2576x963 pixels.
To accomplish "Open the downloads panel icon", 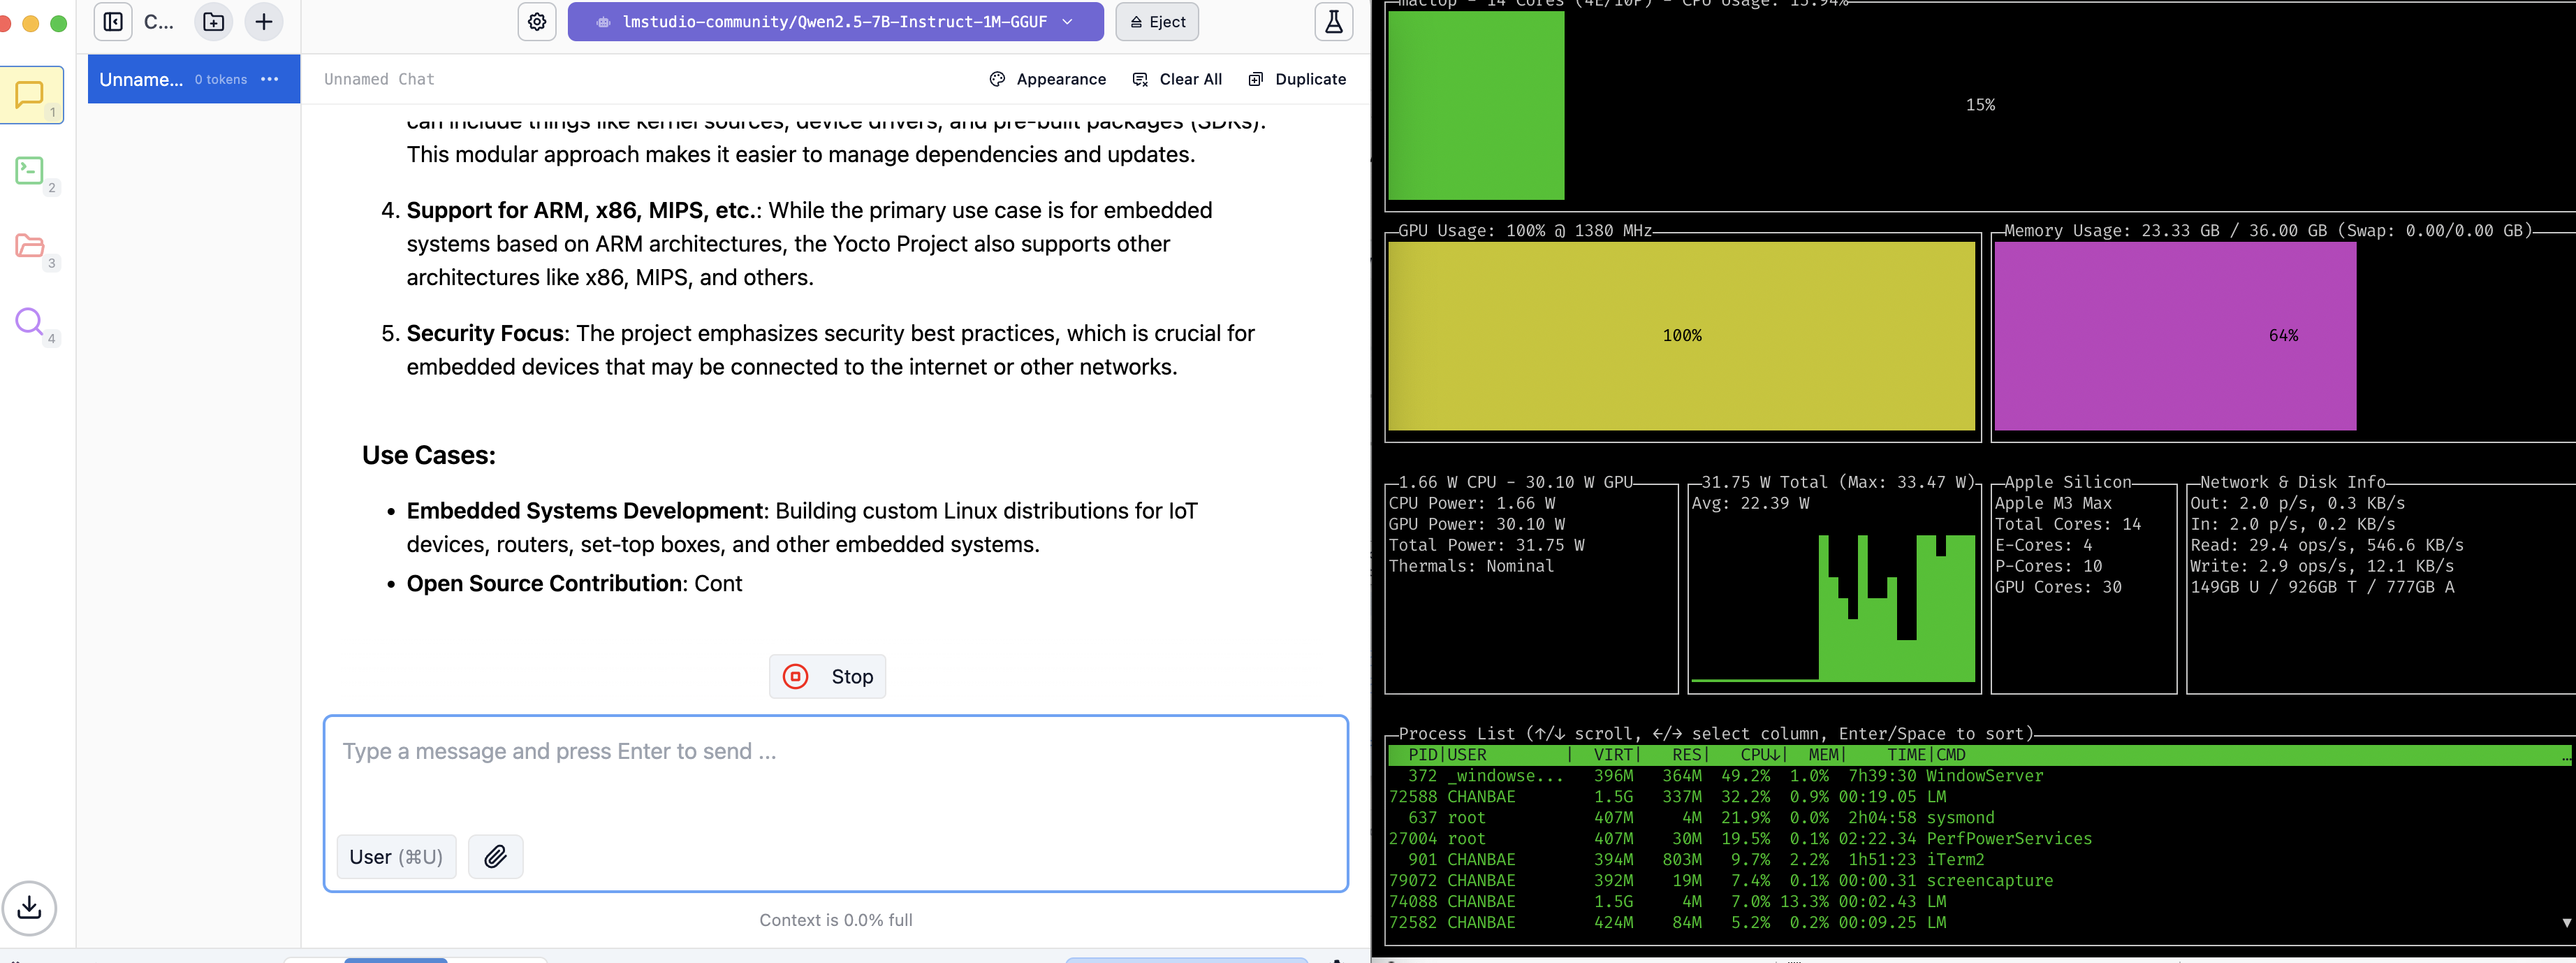I will [30, 908].
